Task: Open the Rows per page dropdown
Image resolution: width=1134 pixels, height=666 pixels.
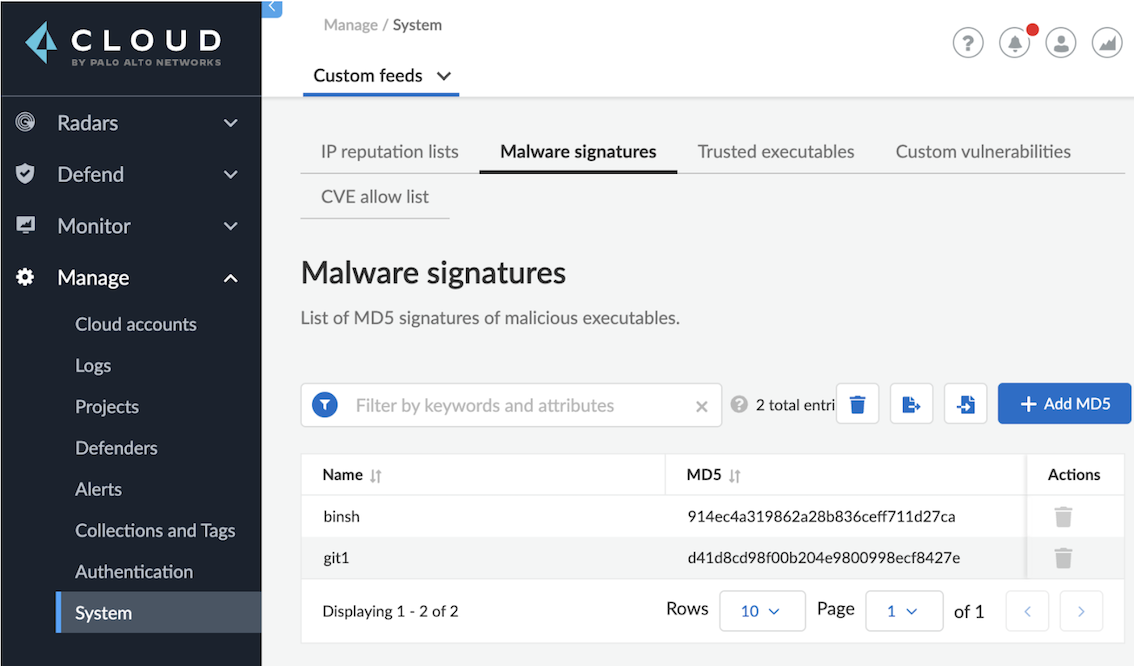Action: click(762, 611)
